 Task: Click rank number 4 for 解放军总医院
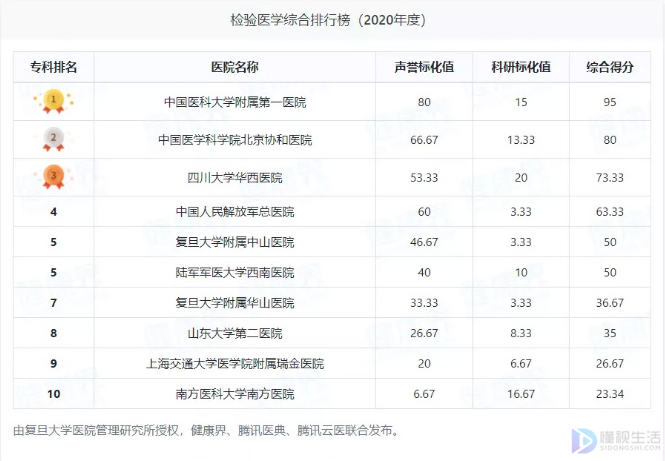tap(53, 212)
